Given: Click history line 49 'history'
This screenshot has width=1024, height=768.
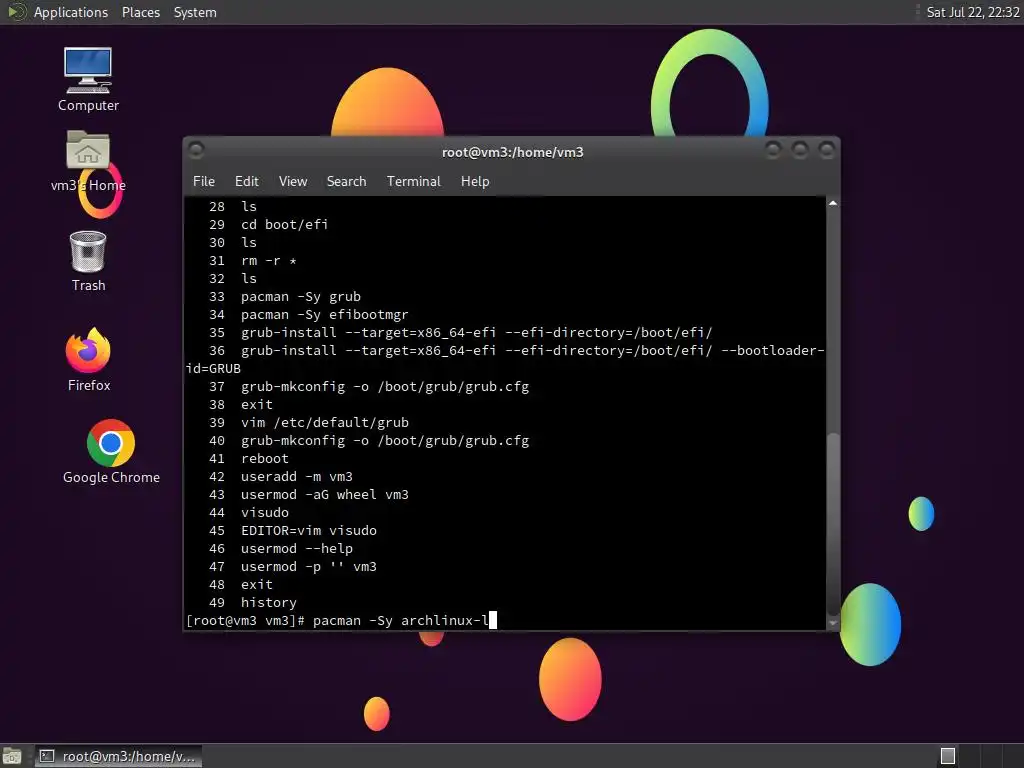Looking at the screenshot, I should coord(268,603).
